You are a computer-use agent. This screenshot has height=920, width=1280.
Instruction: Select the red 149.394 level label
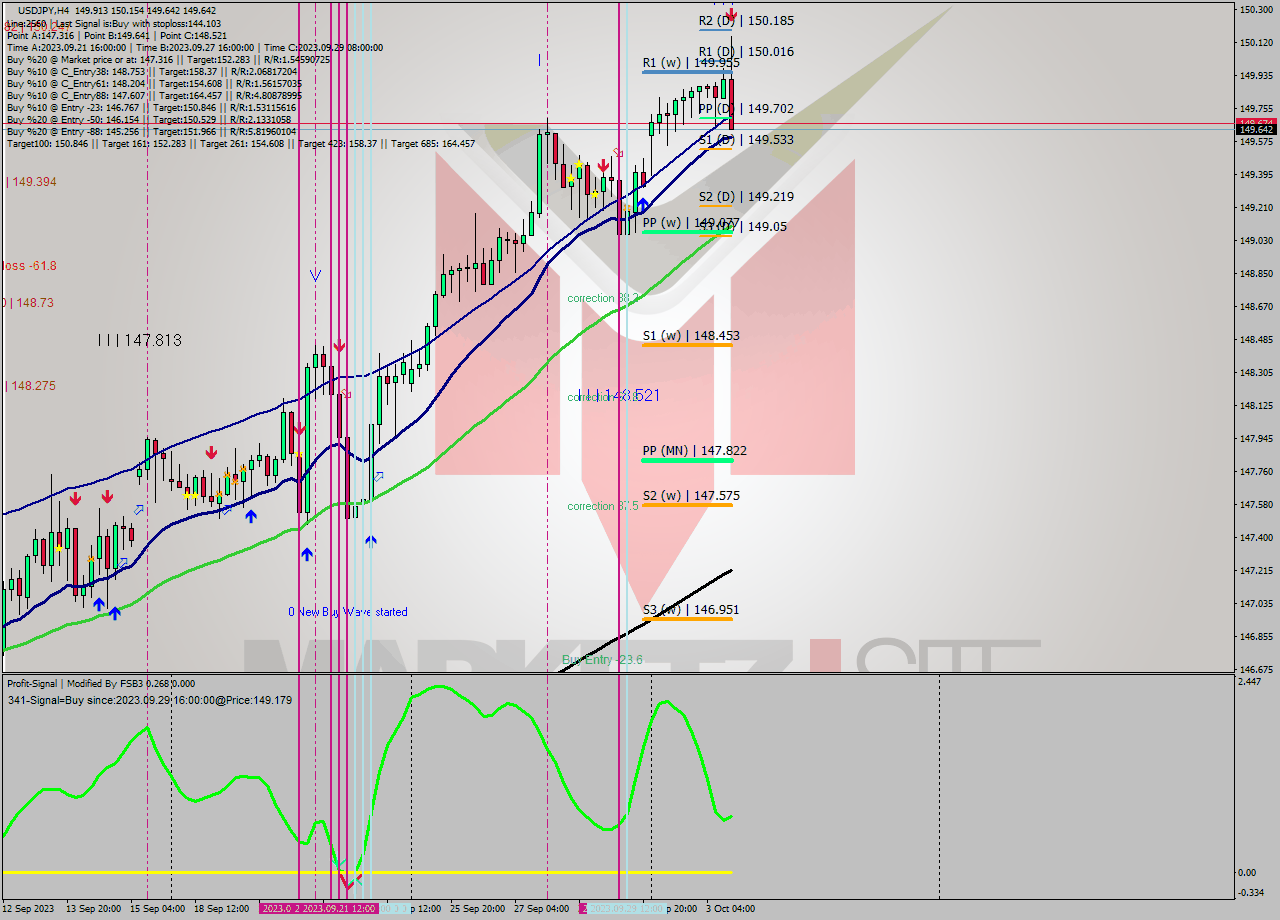coord(31,182)
